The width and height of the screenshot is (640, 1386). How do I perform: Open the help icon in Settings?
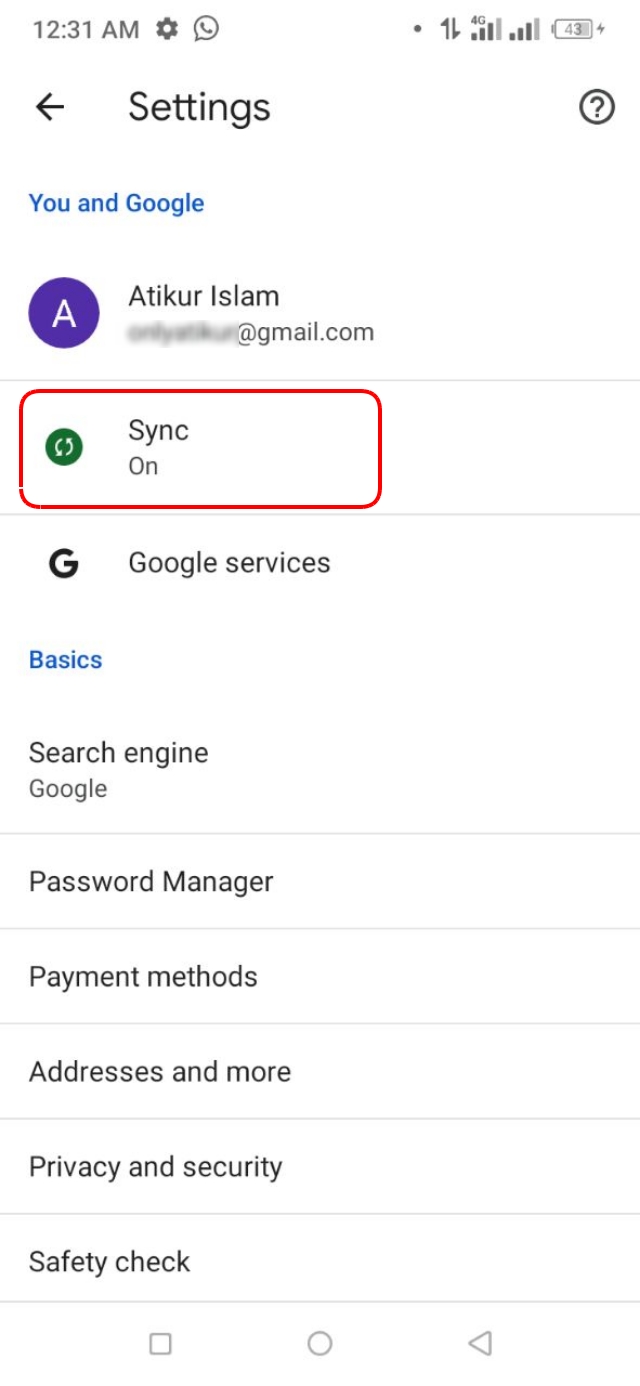(596, 107)
